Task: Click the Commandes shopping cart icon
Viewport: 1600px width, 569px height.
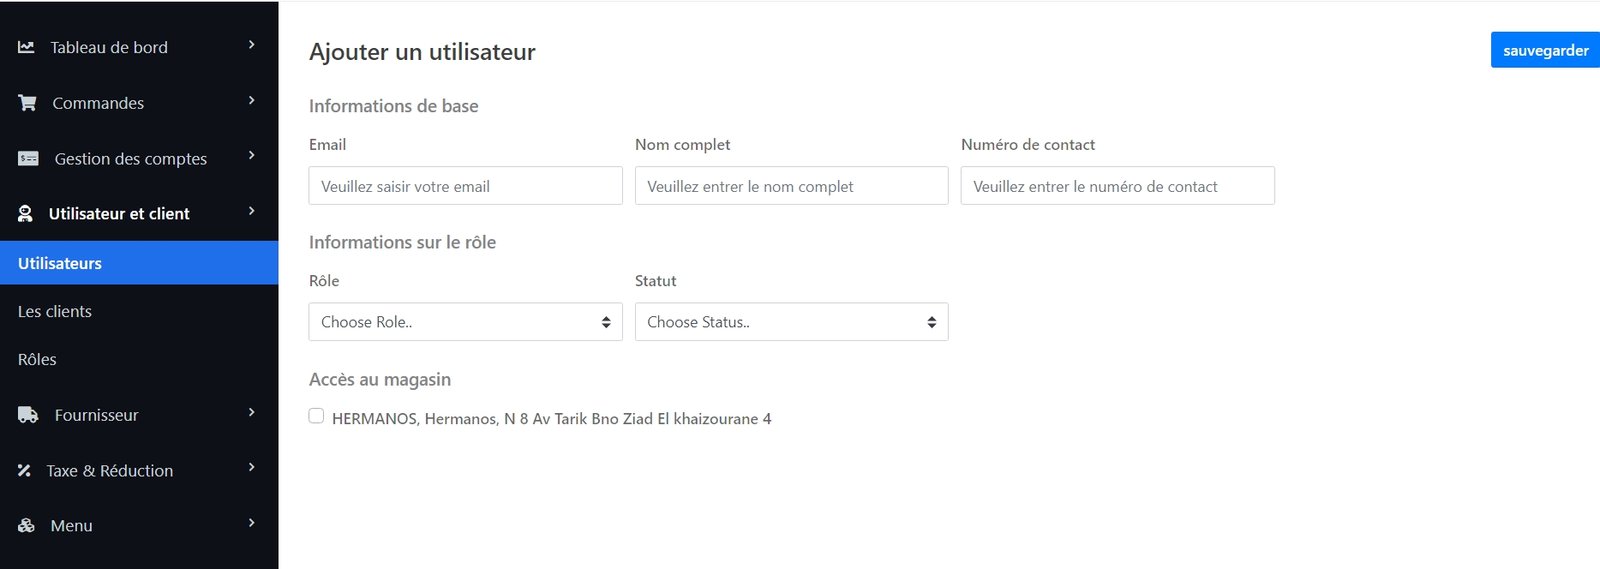Action: [x=27, y=103]
